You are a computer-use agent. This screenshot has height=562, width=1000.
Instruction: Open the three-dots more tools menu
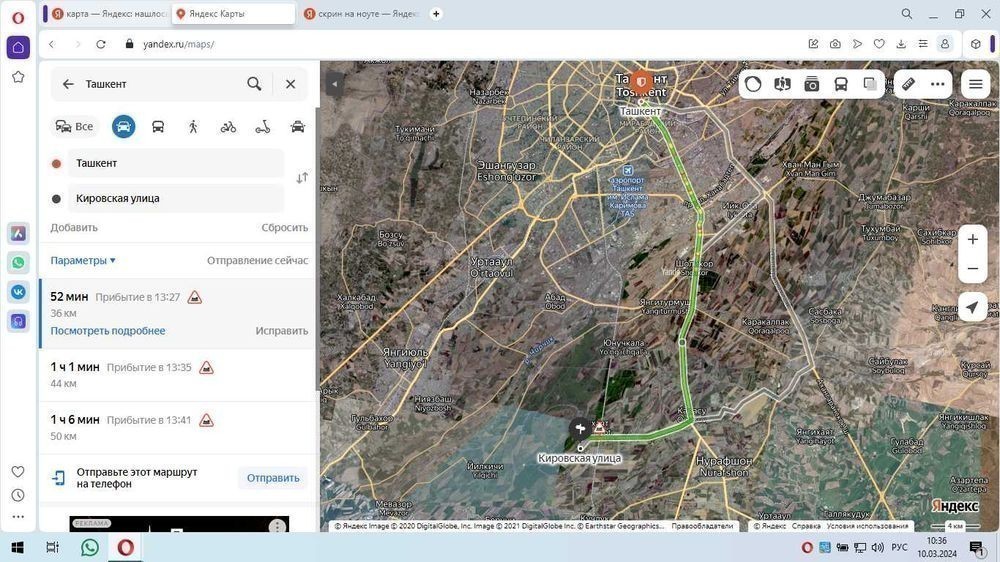(937, 84)
